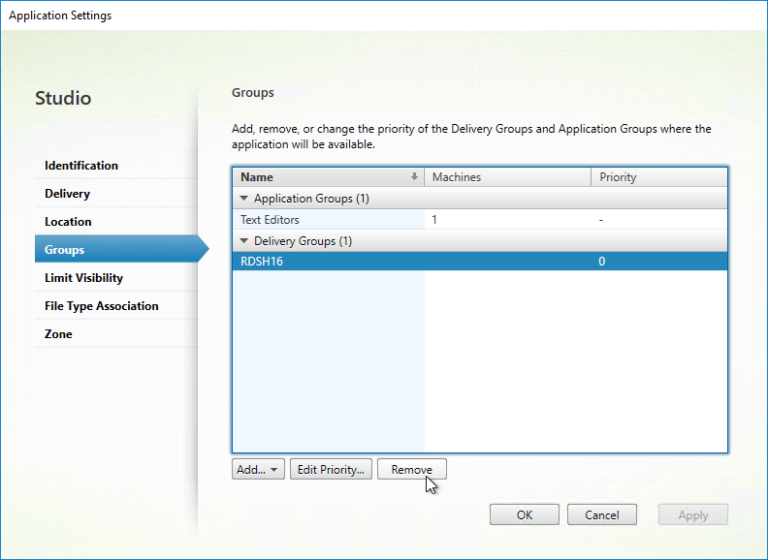Go to the Location page
Image resolution: width=768 pixels, height=560 pixels.
[68, 222]
